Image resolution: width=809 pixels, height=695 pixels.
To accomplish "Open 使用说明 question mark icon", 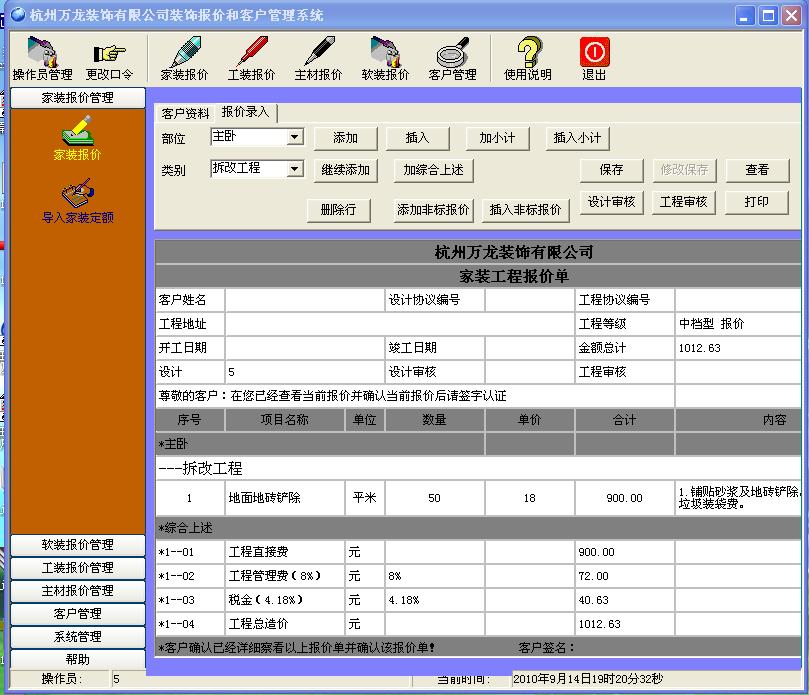I will [528, 59].
